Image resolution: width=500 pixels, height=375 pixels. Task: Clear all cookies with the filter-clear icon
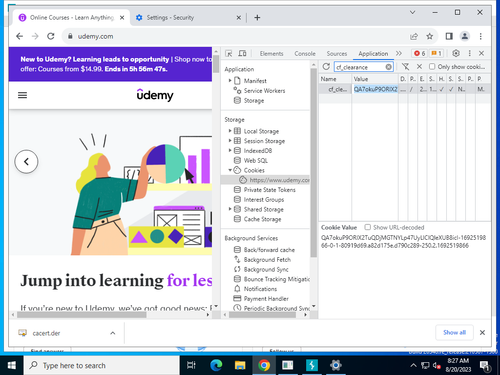pos(405,67)
